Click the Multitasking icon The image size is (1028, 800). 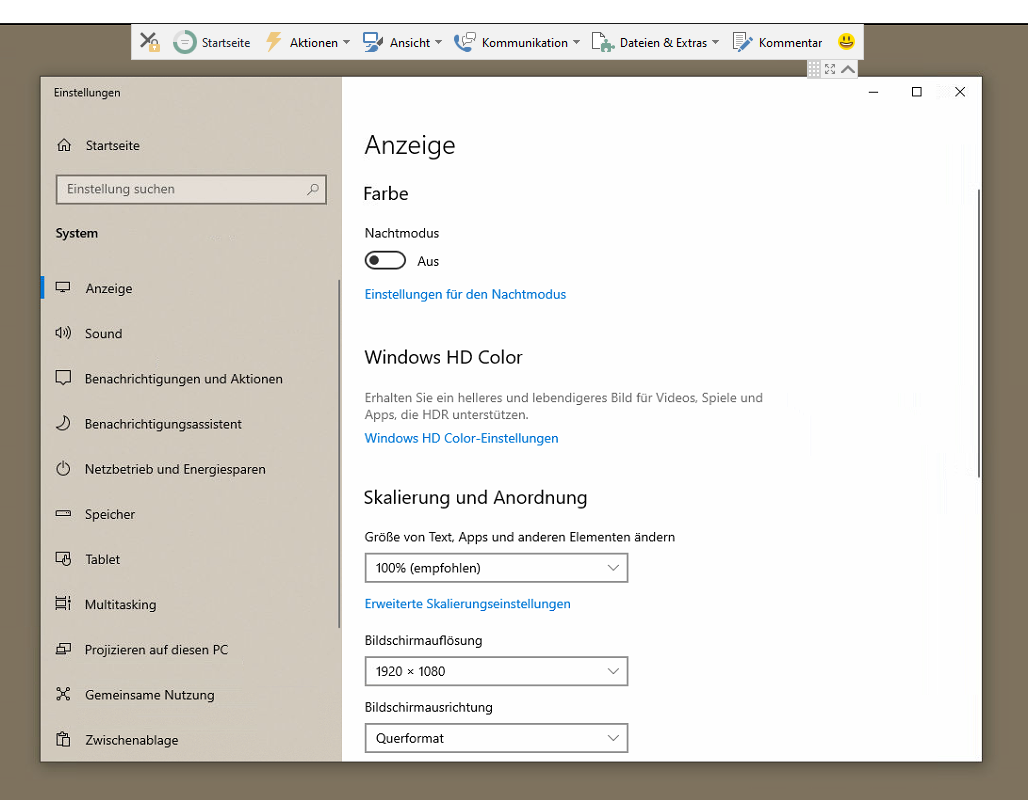63,603
